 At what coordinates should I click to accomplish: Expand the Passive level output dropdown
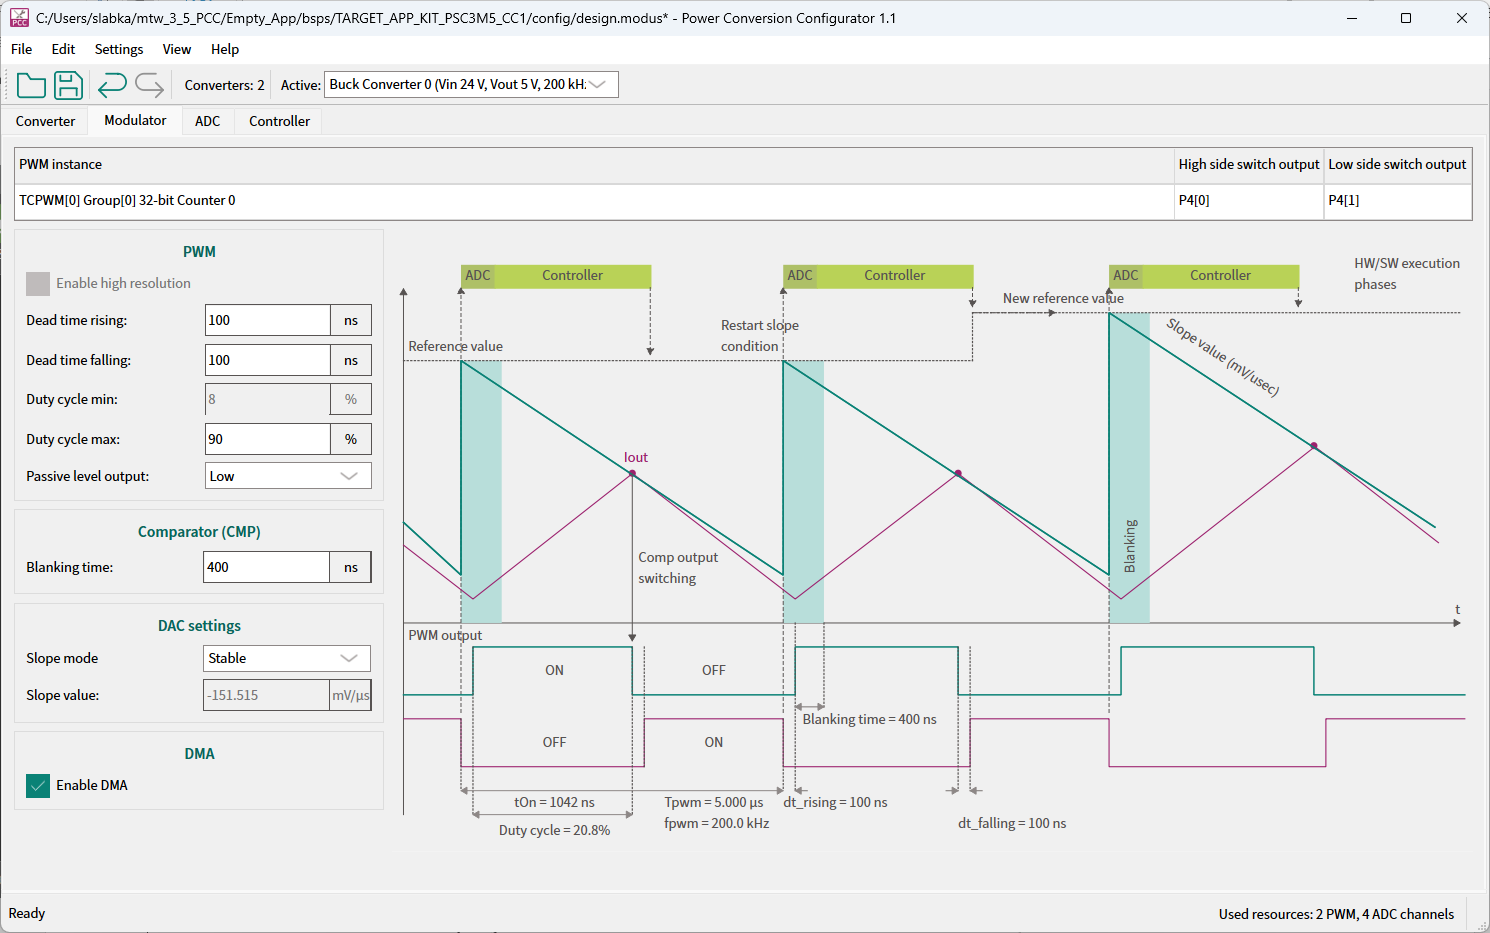(x=288, y=476)
